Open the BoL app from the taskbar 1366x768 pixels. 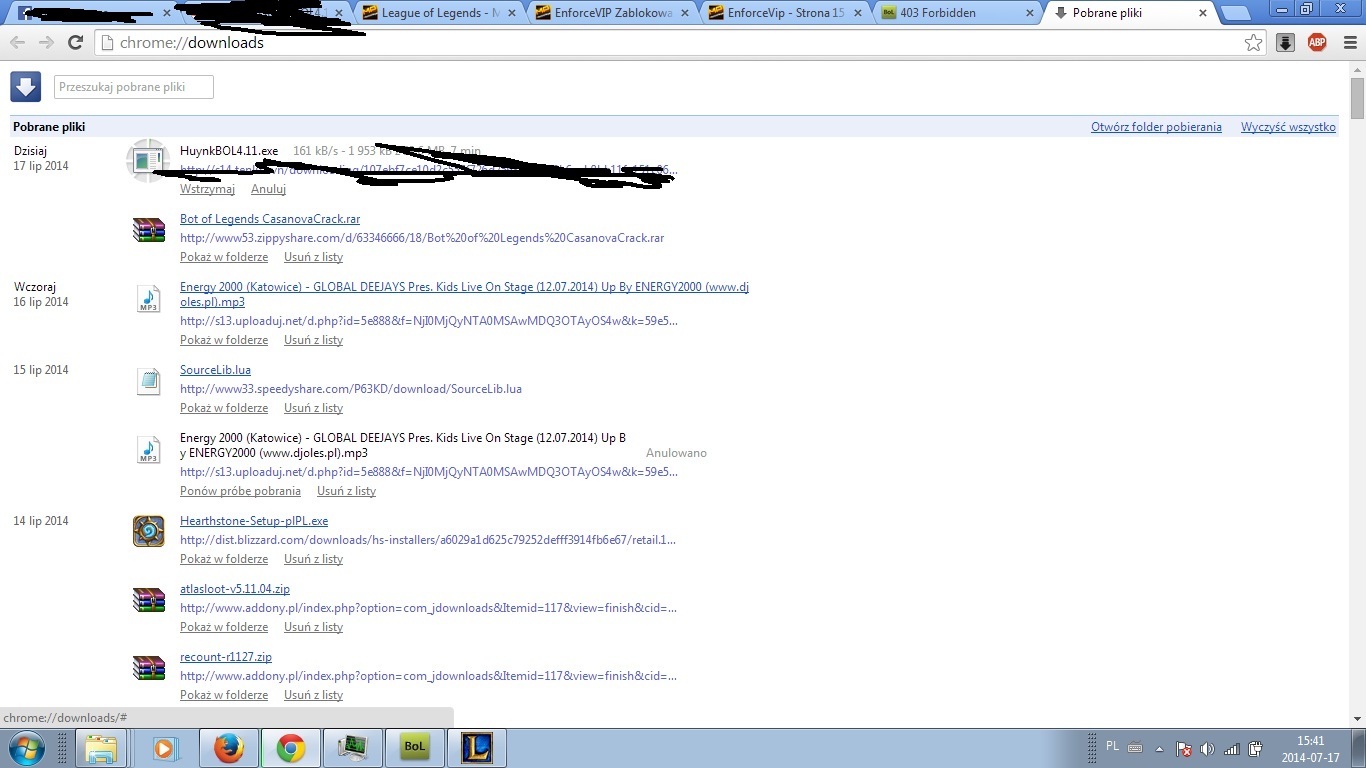tap(414, 748)
